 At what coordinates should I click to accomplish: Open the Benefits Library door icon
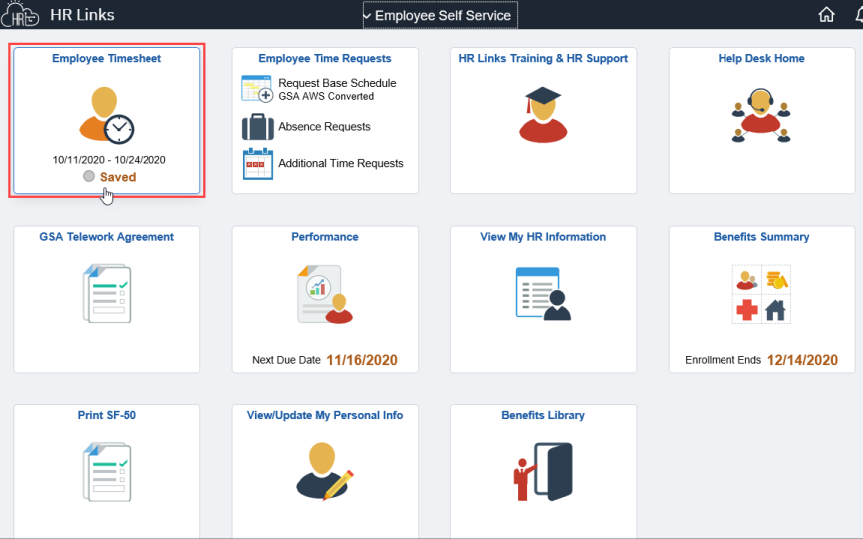click(543, 472)
